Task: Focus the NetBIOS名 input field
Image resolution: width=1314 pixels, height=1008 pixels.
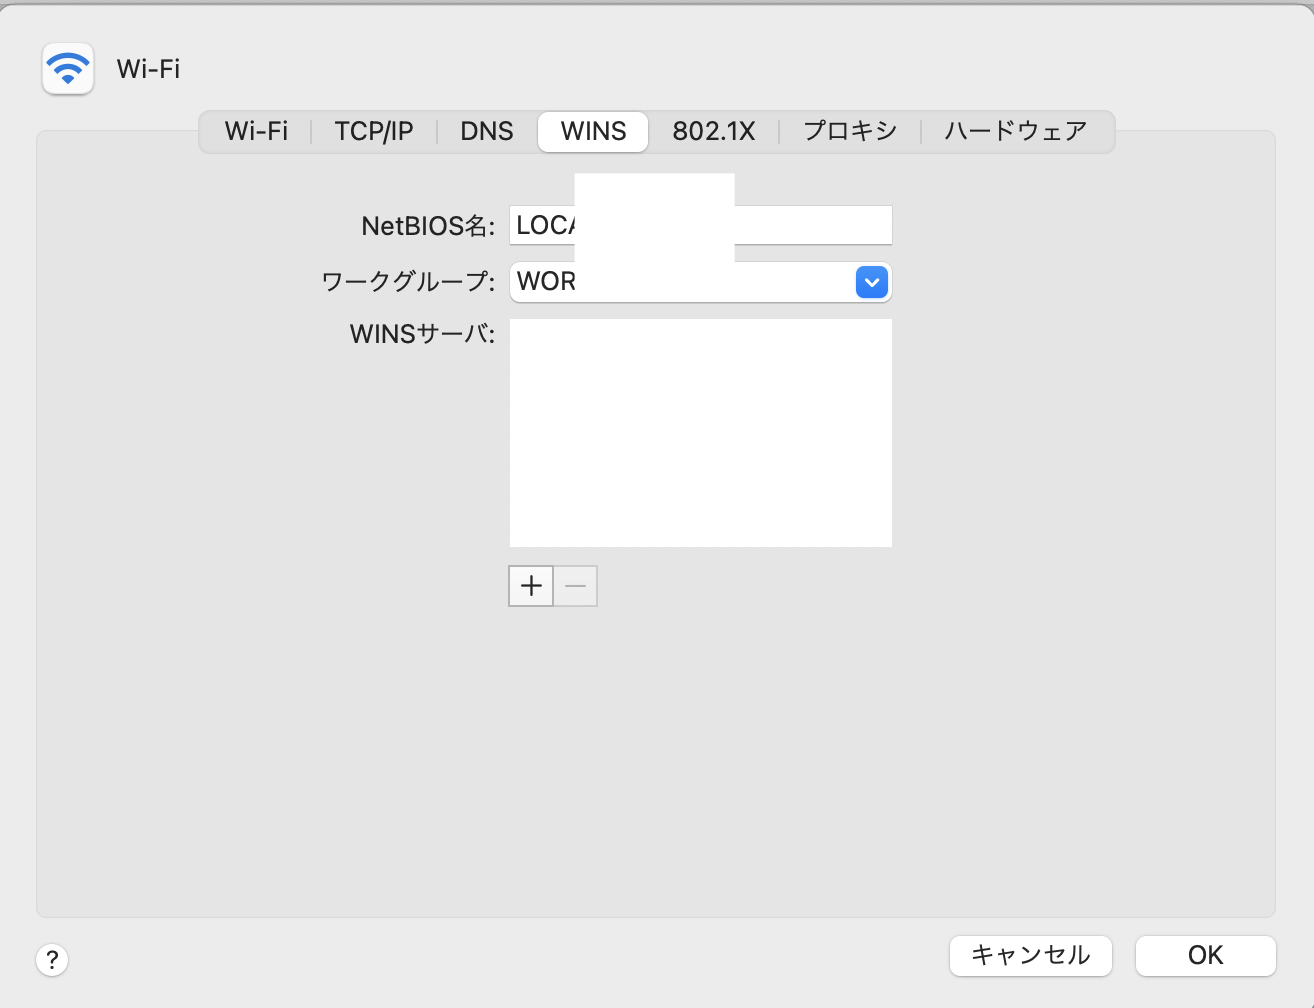Action: pos(700,225)
